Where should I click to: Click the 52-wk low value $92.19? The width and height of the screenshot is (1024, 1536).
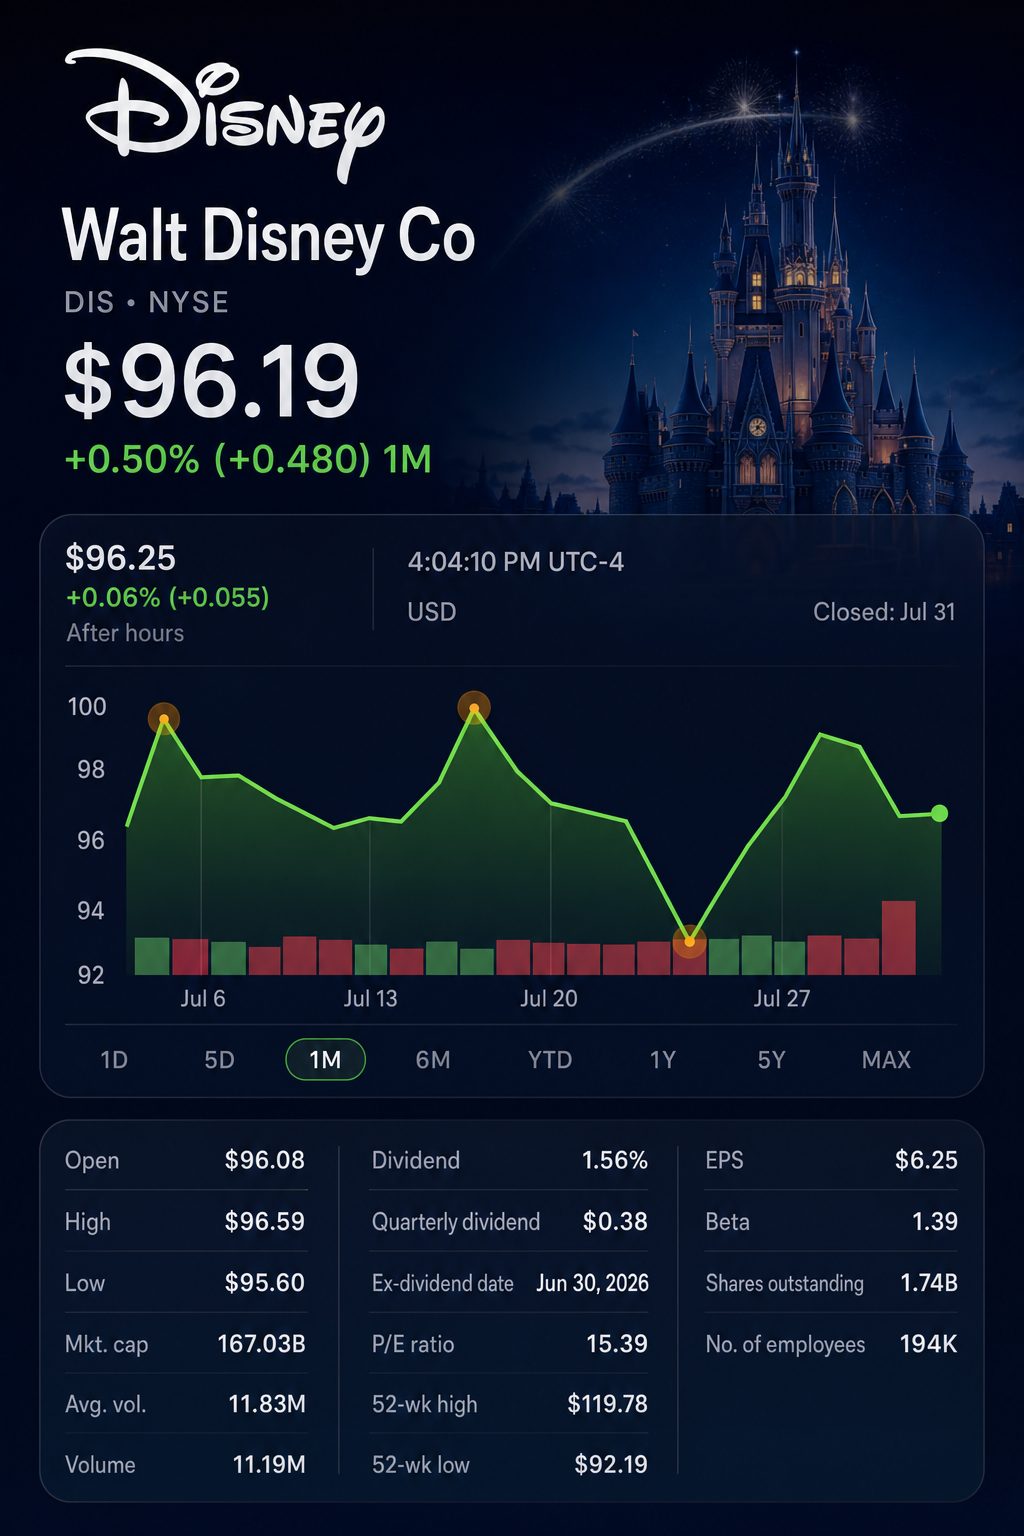click(x=611, y=1465)
